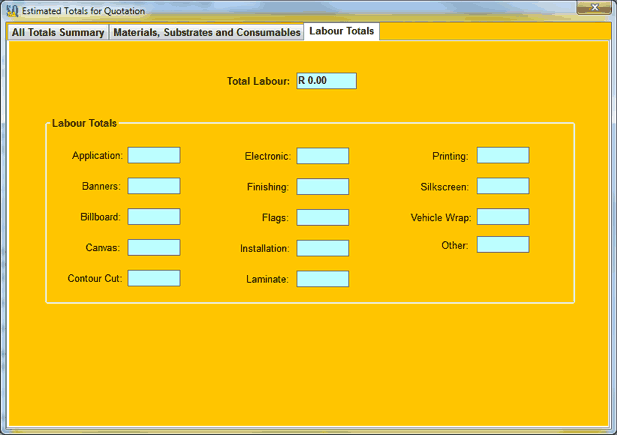Click the Total Labour amount field
This screenshot has height=435, width=617.
click(326, 81)
